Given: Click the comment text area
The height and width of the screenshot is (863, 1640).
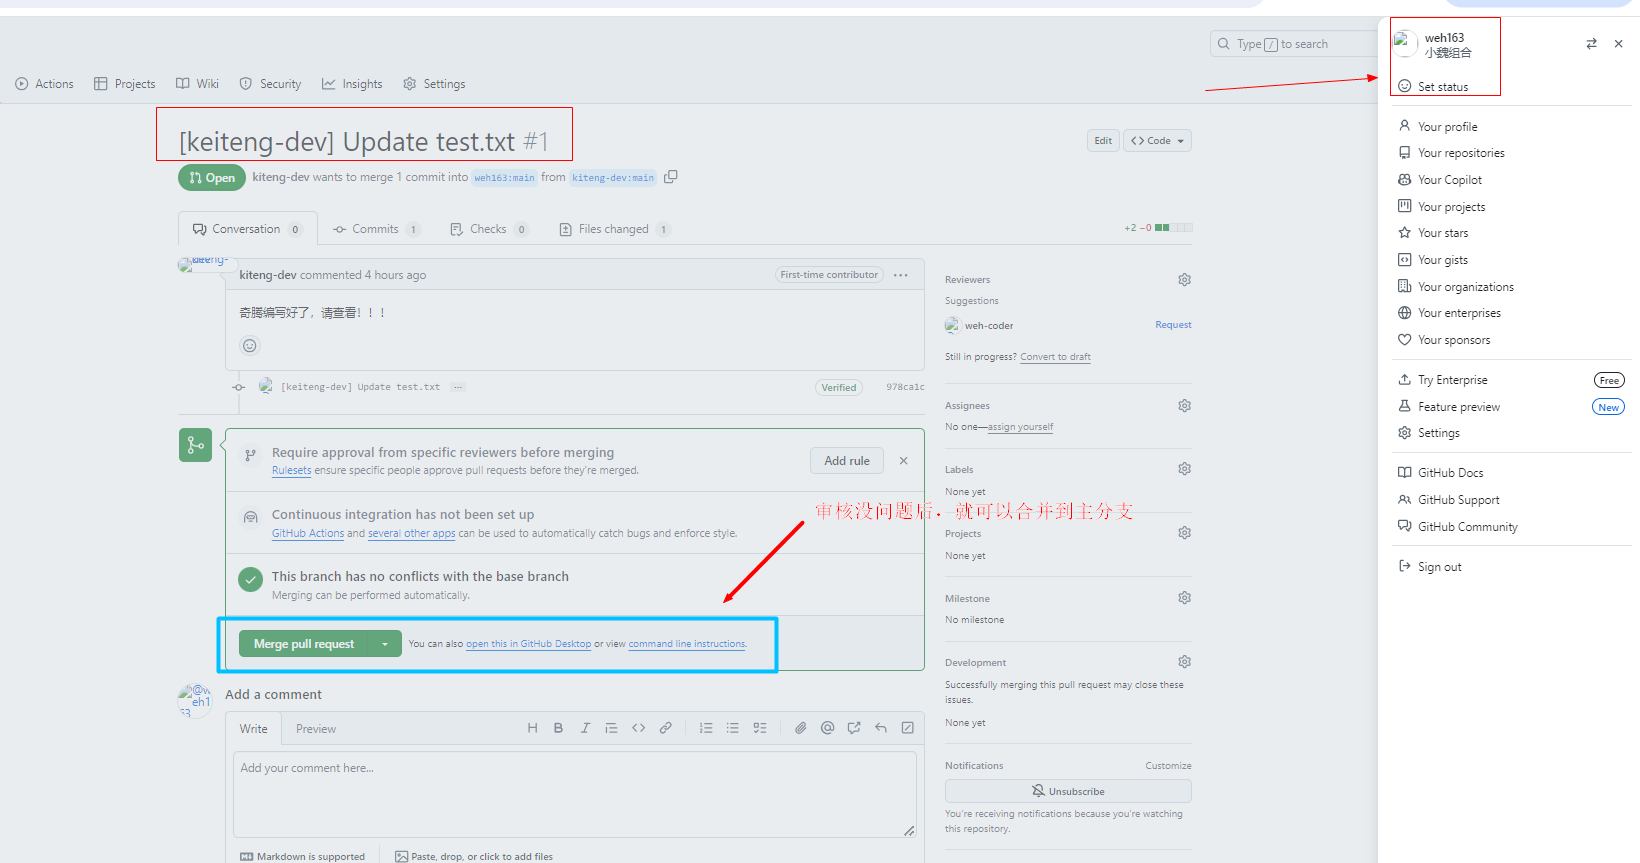Looking at the screenshot, I should pyautogui.click(x=575, y=794).
